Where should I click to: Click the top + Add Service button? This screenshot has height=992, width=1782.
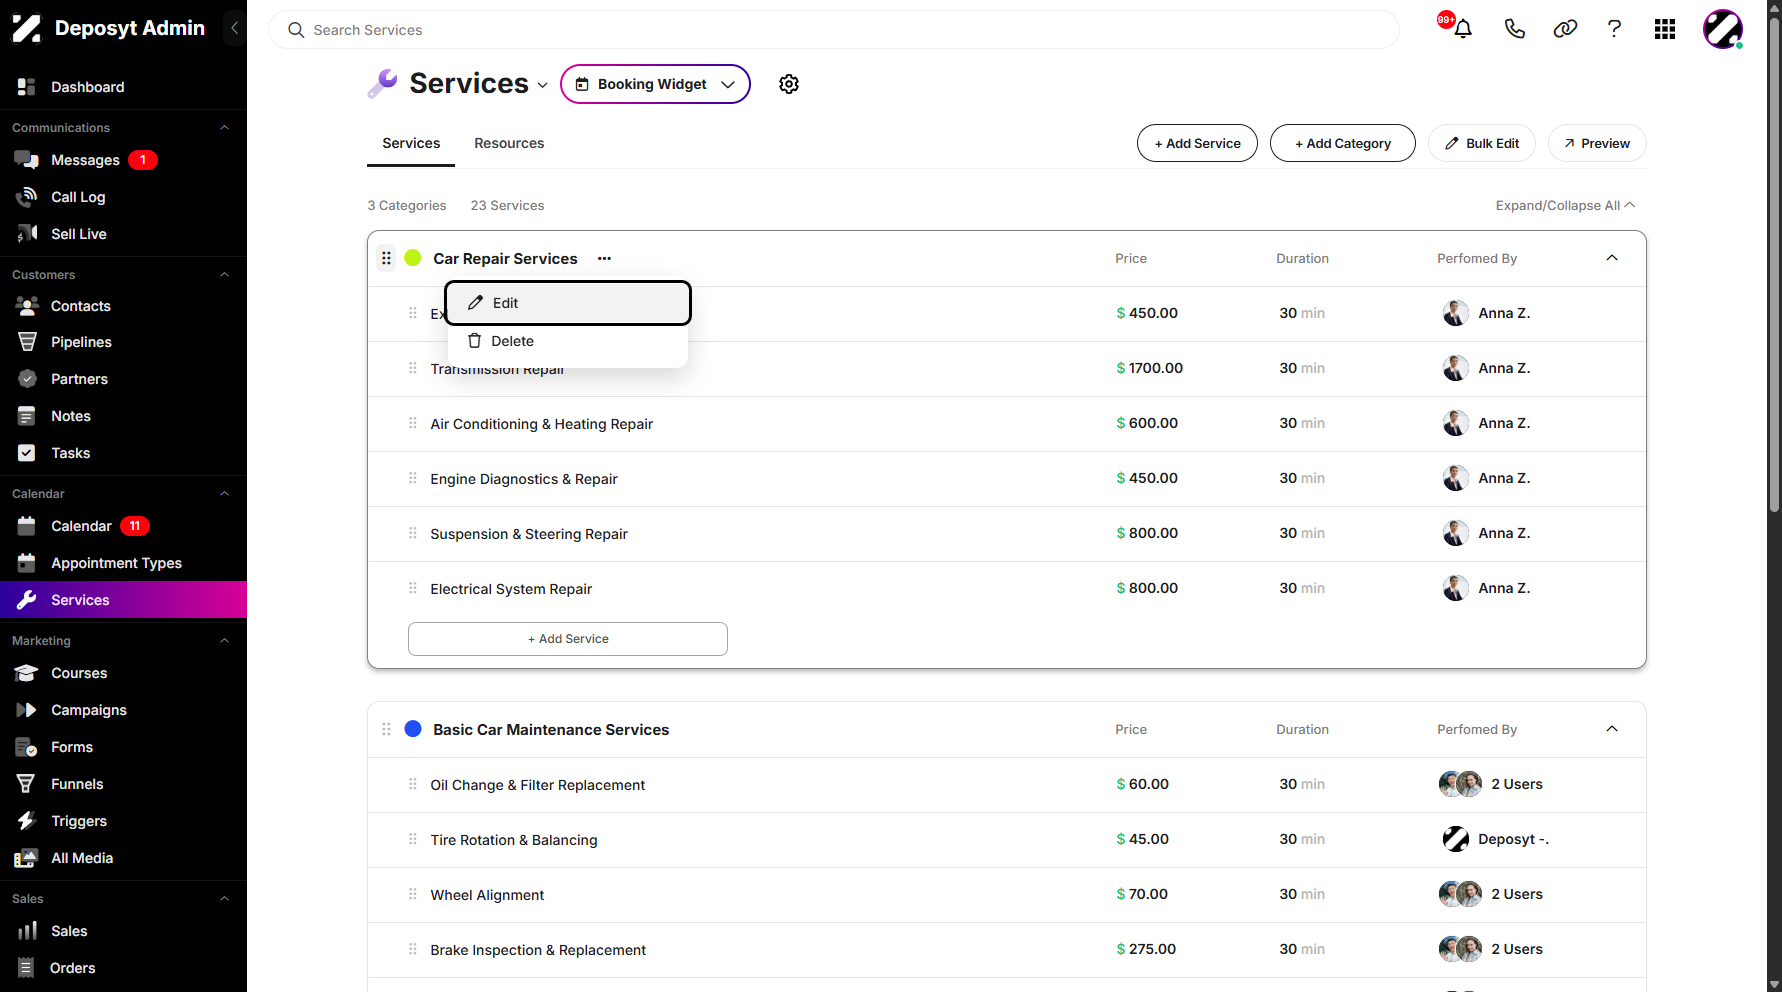(1197, 143)
